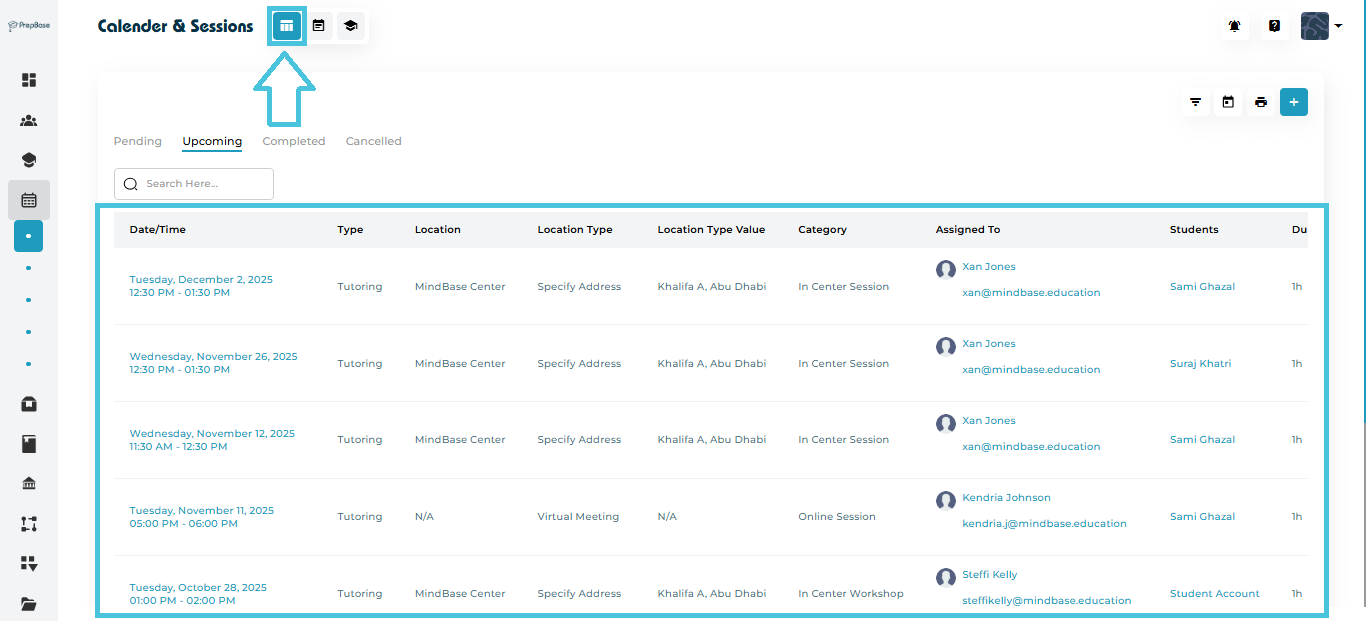
Task: Open the help question mark icon
Action: click(x=1274, y=26)
